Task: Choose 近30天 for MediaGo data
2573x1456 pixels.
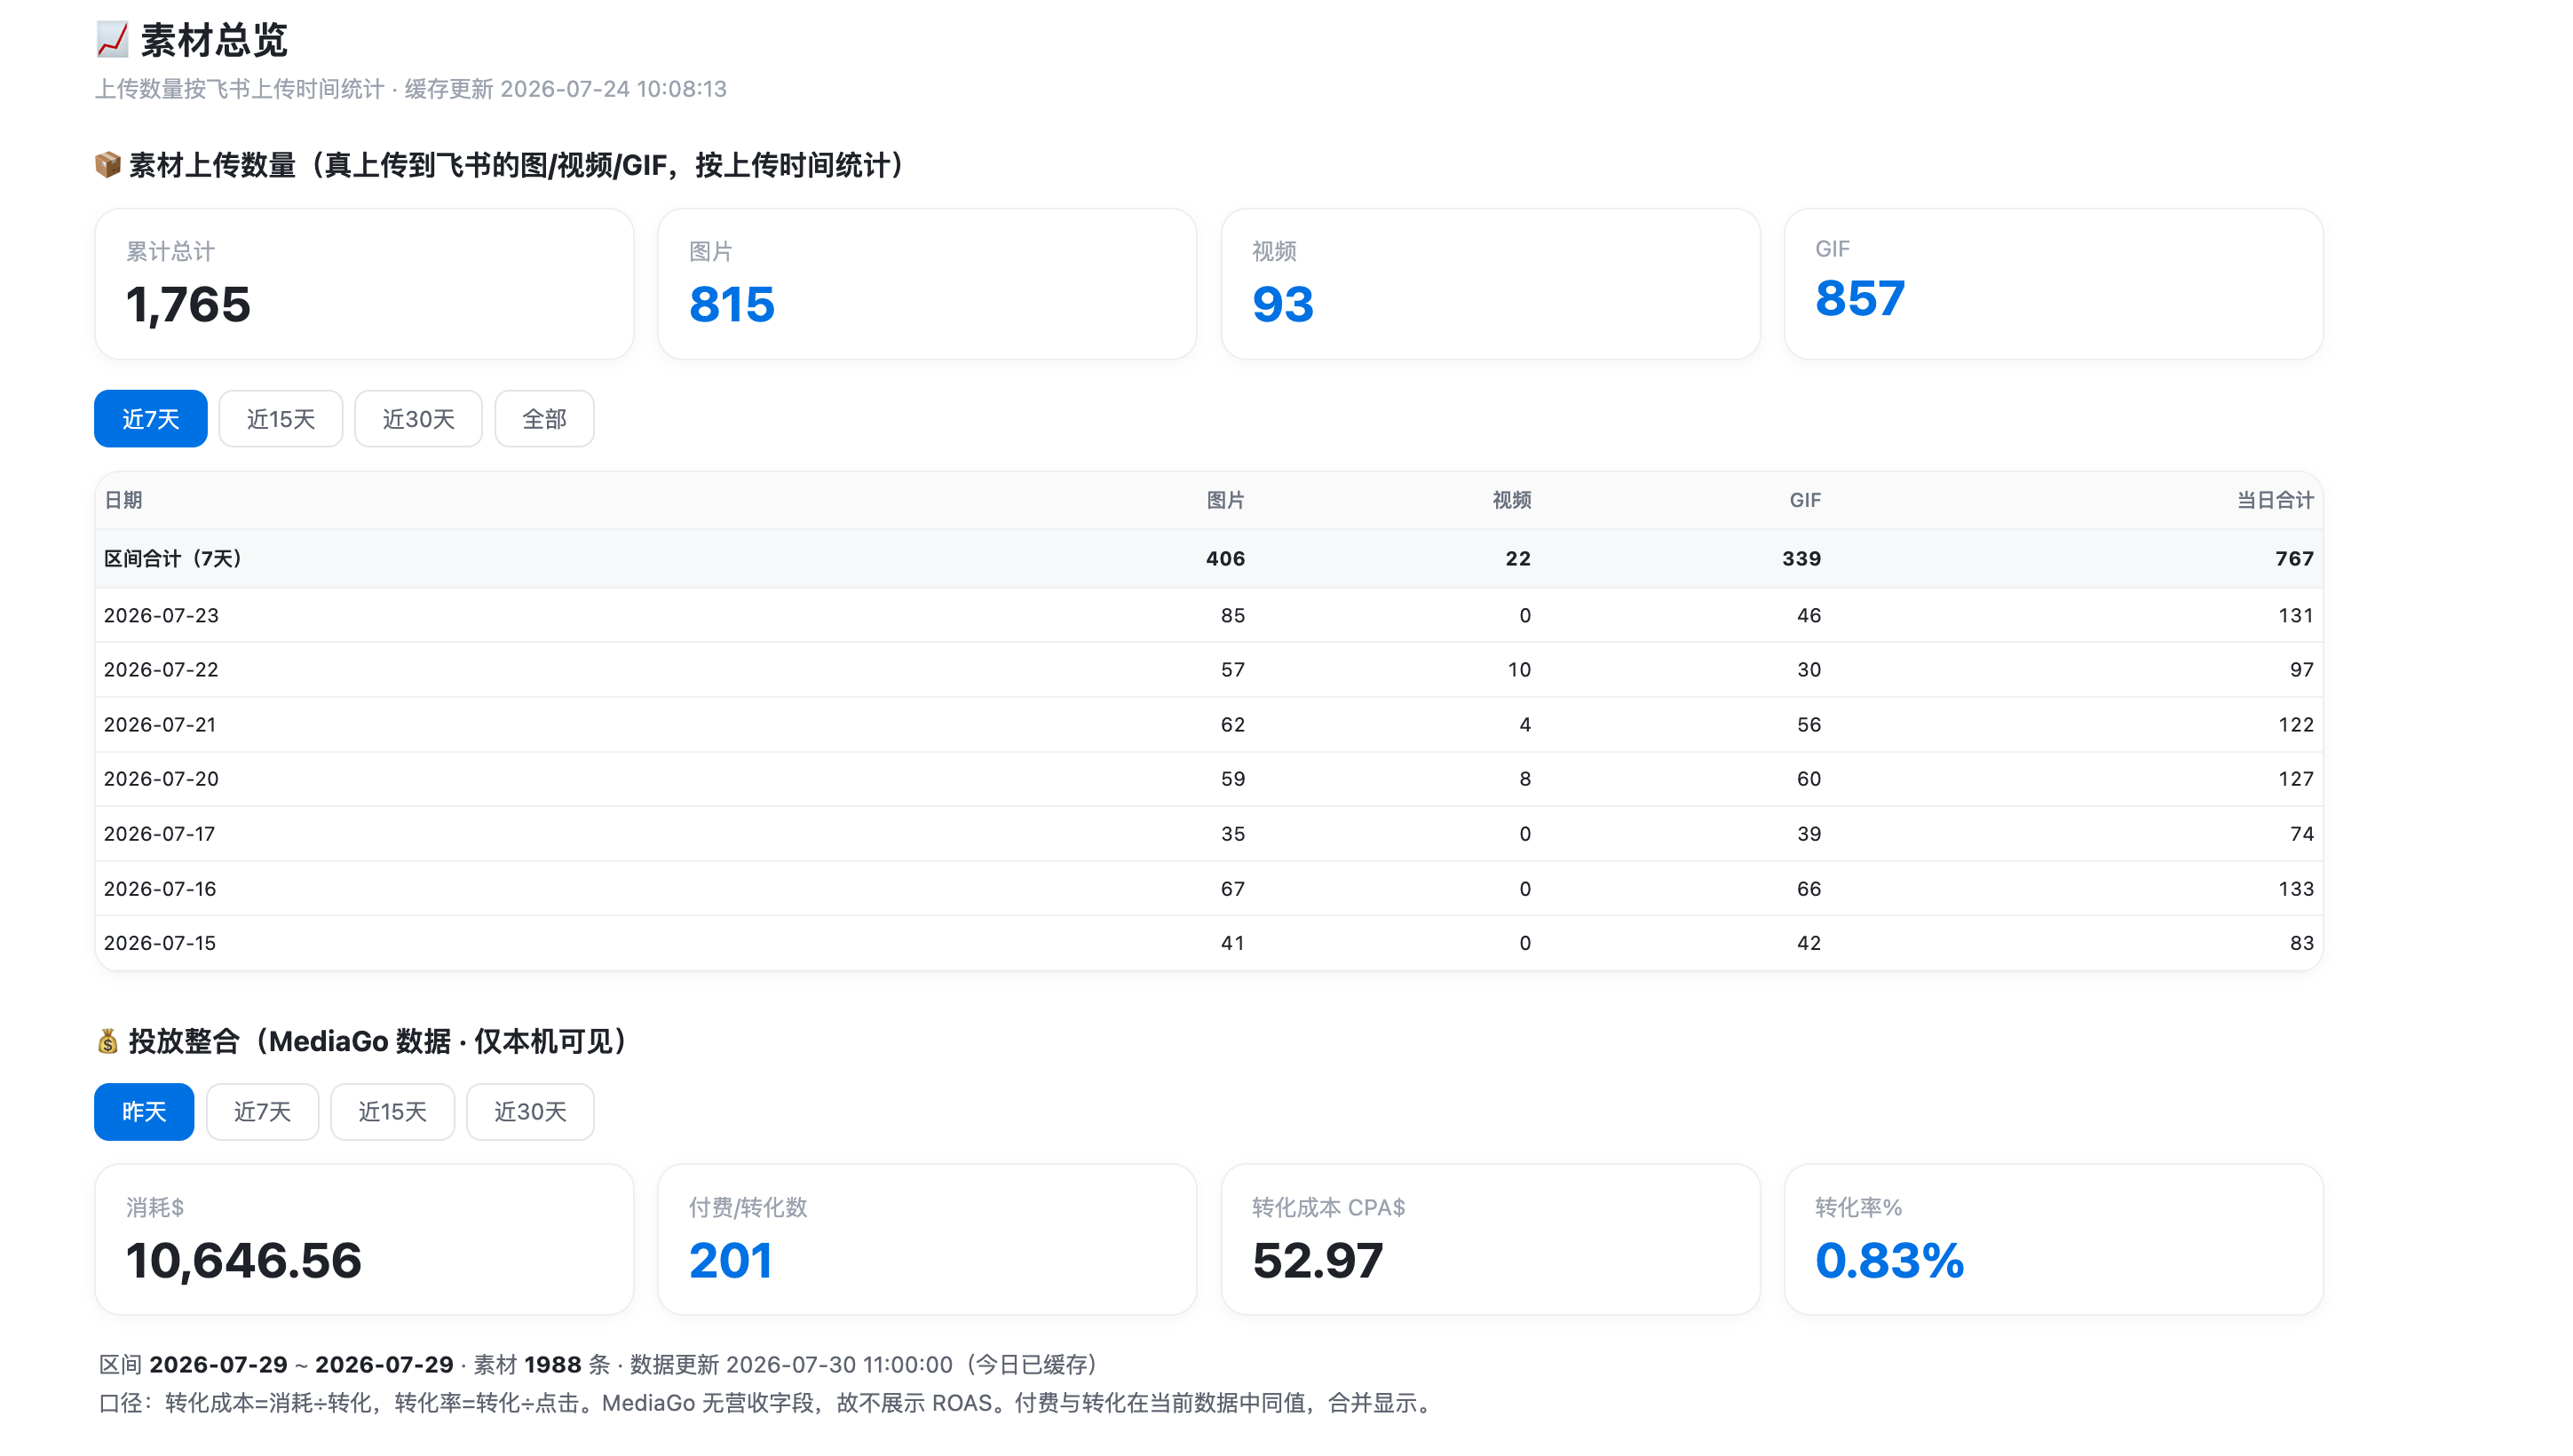Action: [531, 1112]
